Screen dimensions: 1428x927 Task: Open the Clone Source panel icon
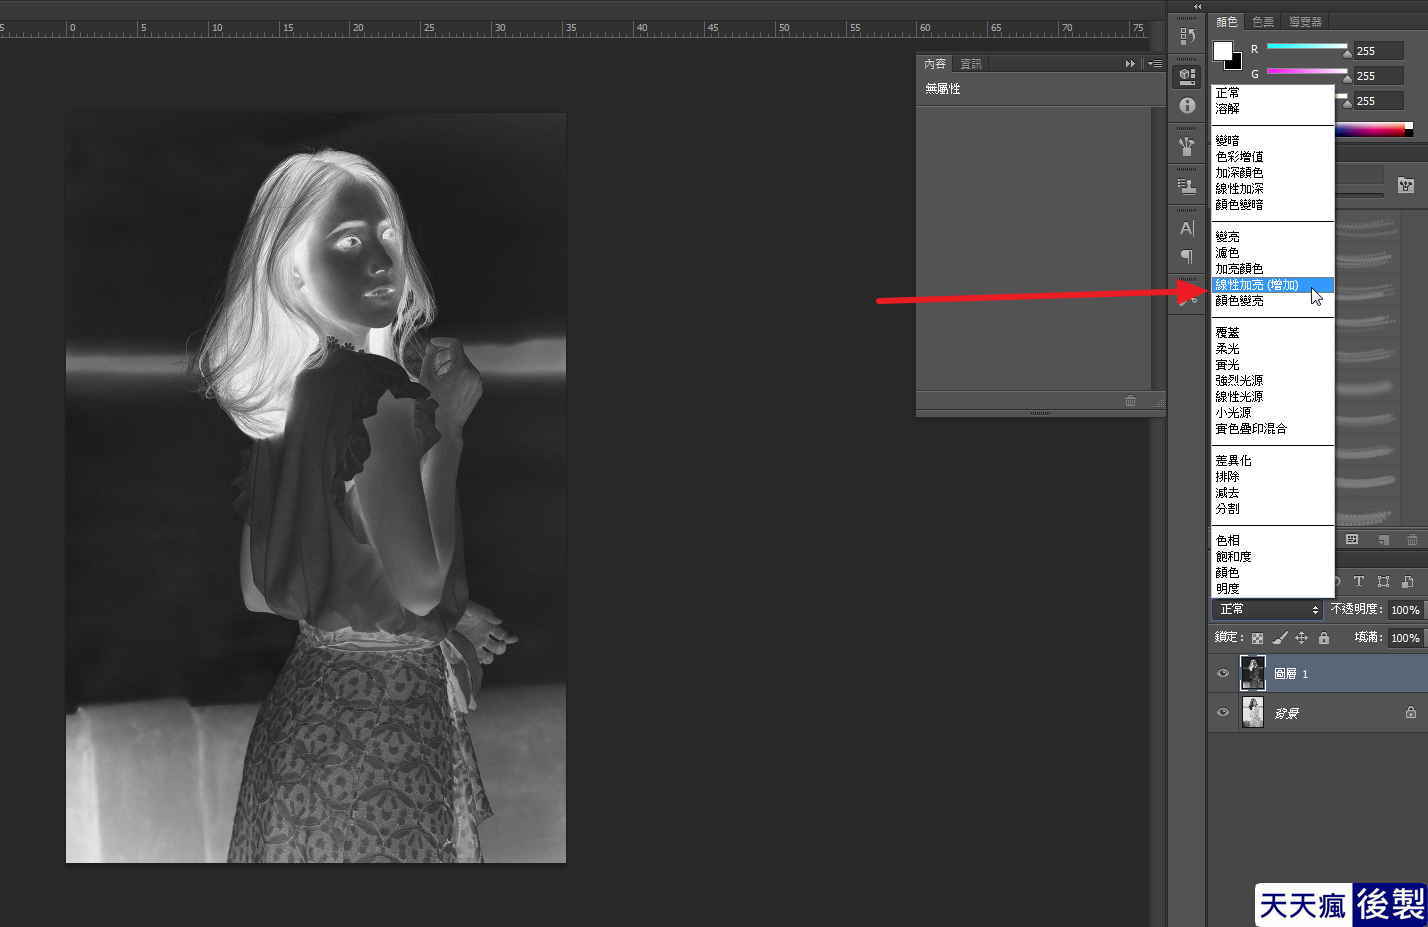tap(1187, 186)
